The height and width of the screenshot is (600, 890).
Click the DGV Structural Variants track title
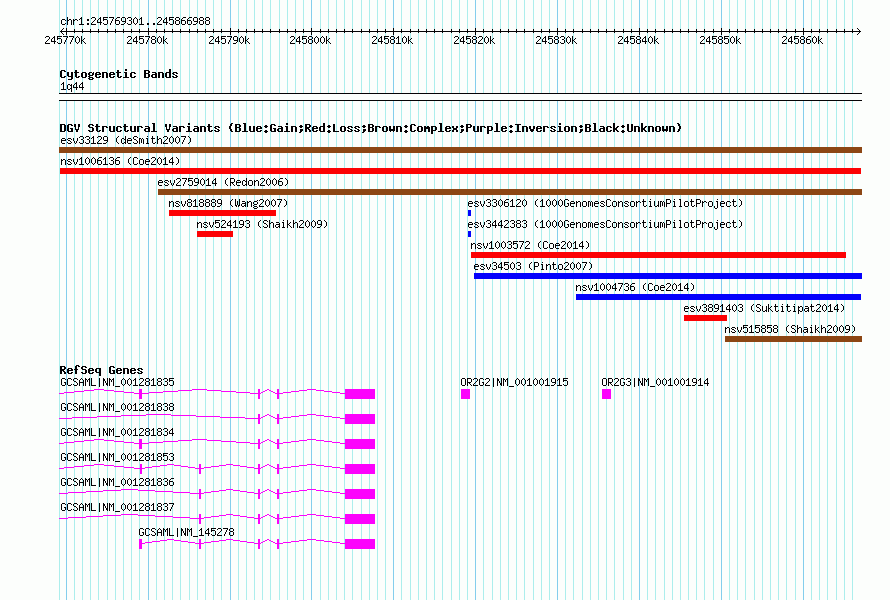[x=371, y=128]
